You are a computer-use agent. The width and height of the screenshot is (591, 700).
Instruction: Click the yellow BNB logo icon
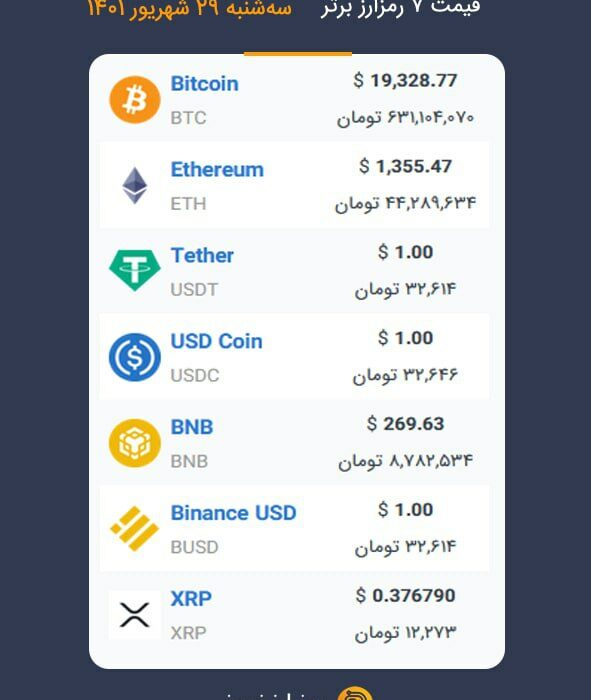click(x=135, y=443)
